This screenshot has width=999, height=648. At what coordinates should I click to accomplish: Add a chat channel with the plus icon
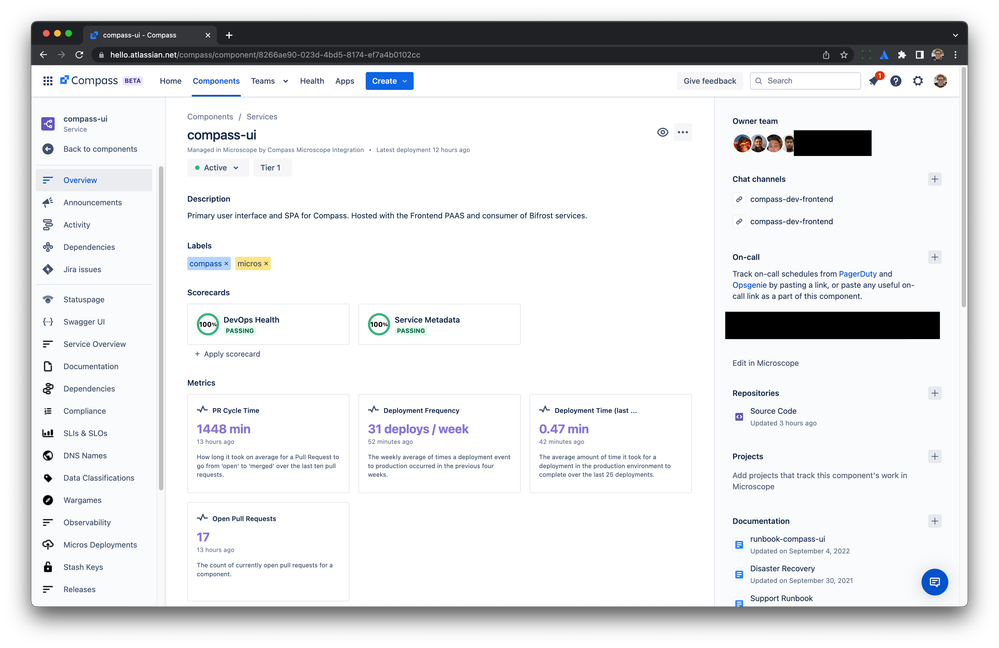934,178
